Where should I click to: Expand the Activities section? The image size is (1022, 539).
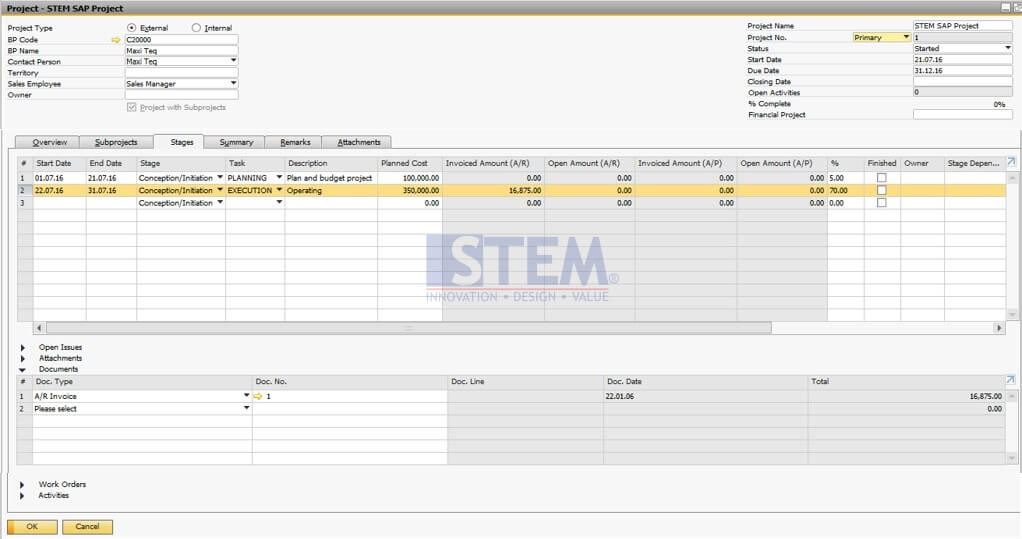(x=23, y=495)
